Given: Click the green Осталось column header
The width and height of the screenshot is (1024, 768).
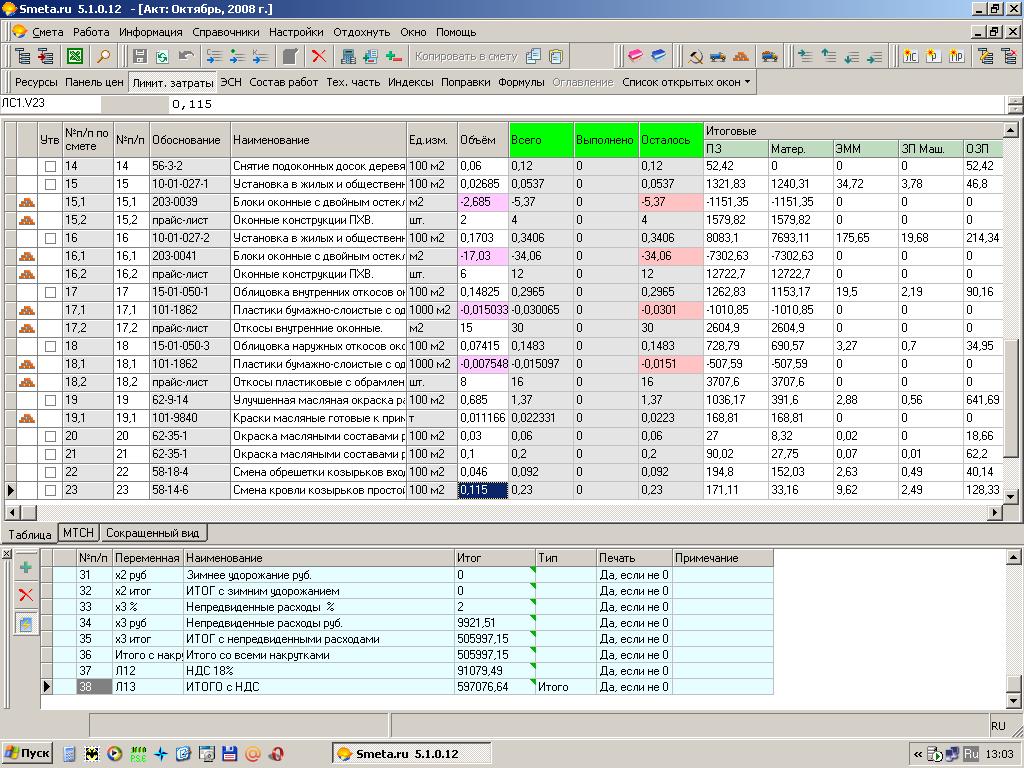Looking at the screenshot, I should click(x=671, y=140).
